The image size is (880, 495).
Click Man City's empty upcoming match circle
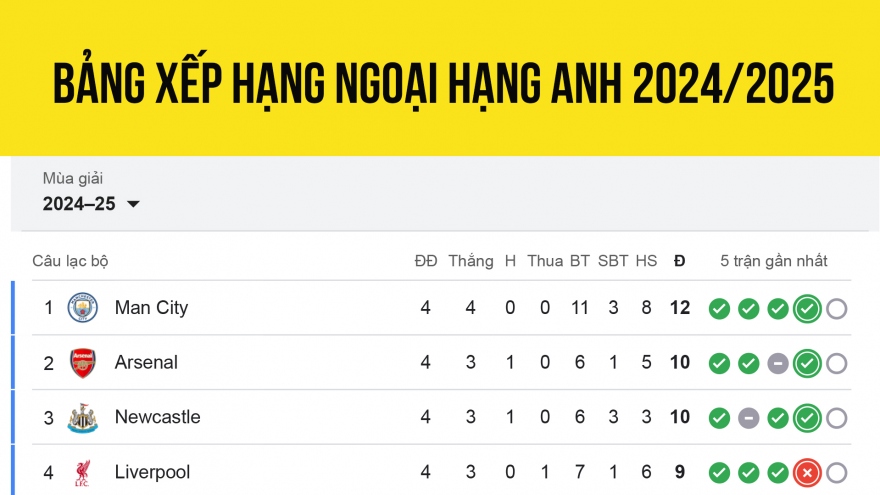click(837, 308)
